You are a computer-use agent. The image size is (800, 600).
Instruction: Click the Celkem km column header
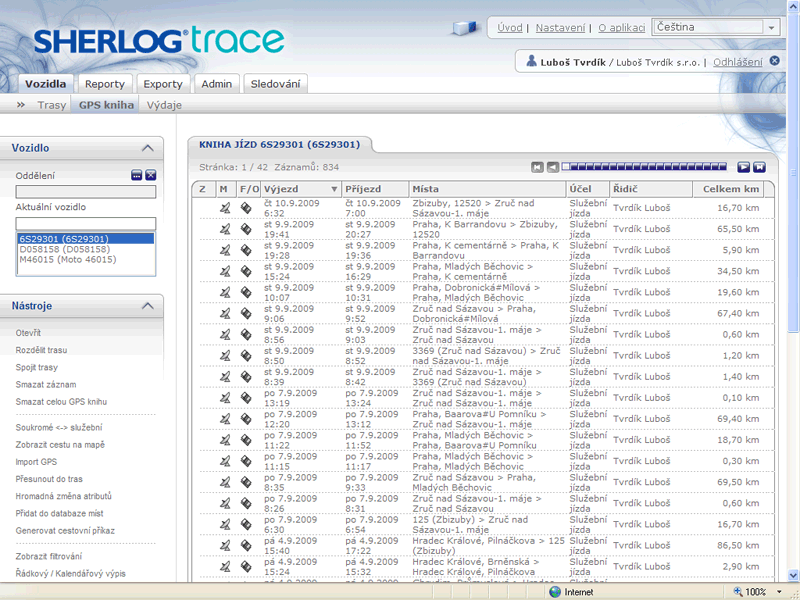(731, 189)
